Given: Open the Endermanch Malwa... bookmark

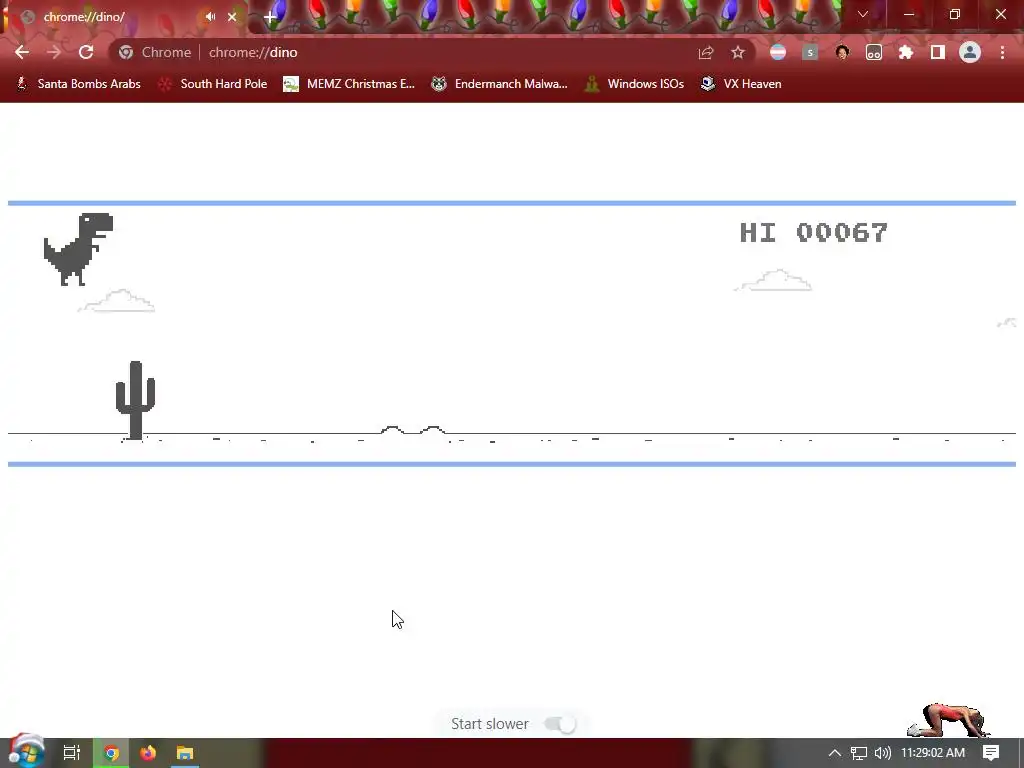Looking at the screenshot, I should pos(500,84).
